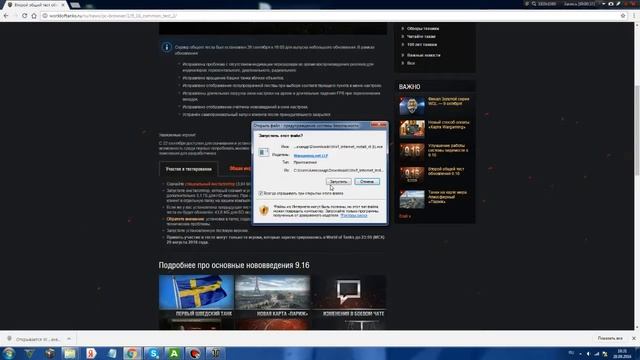Click the network icon in system tray
Screen dimensions: 640x360
pos(597,354)
